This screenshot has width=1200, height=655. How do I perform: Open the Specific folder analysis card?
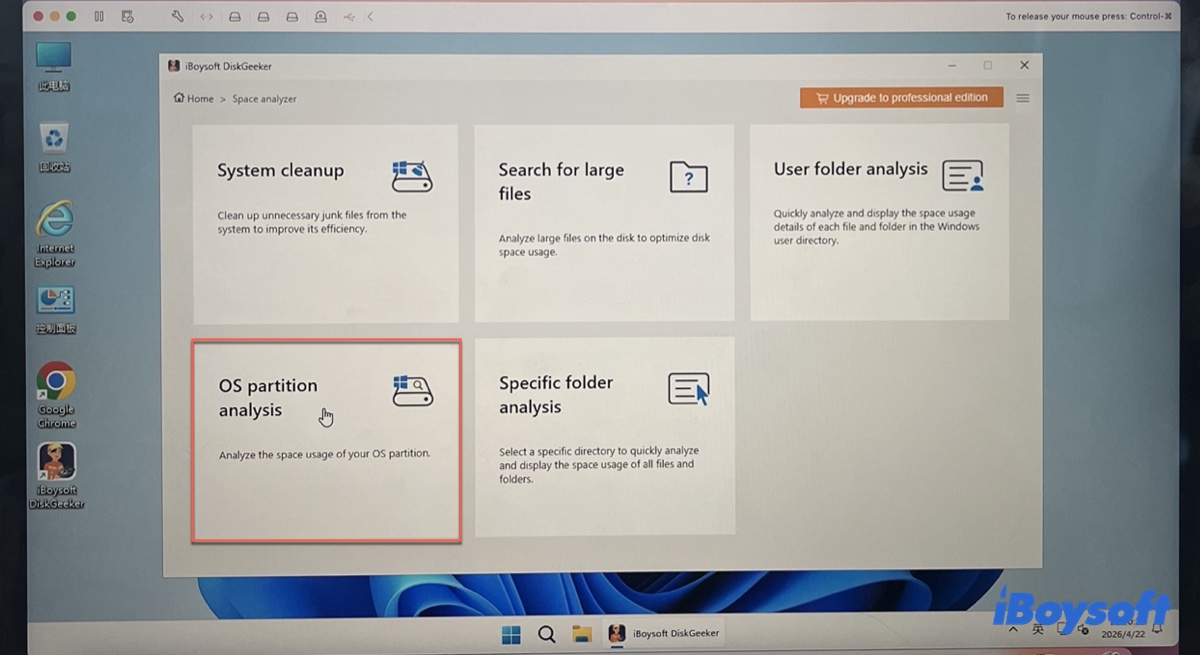[x=605, y=436]
